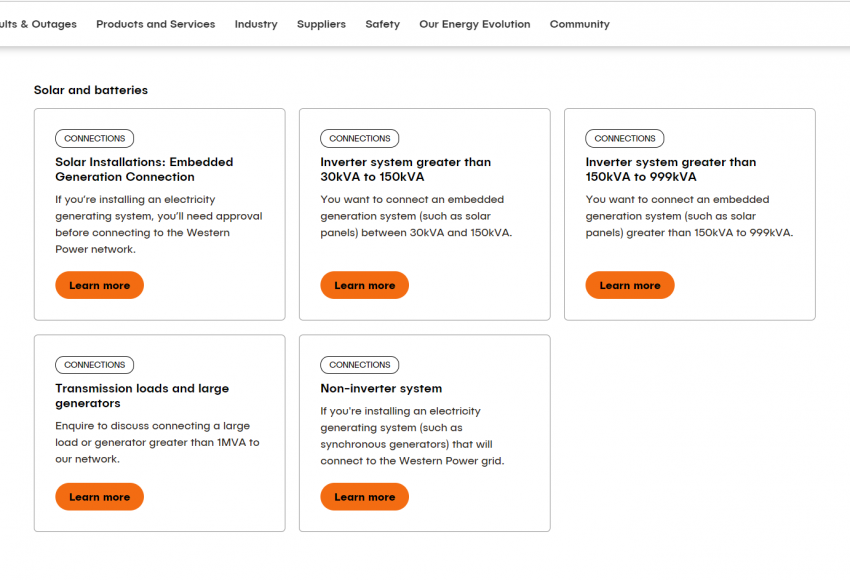Click Learn more for 30kVA to 150kVA inverter
Image resolution: width=850 pixels, height=580 pixels.
click(x=364, y=285)
